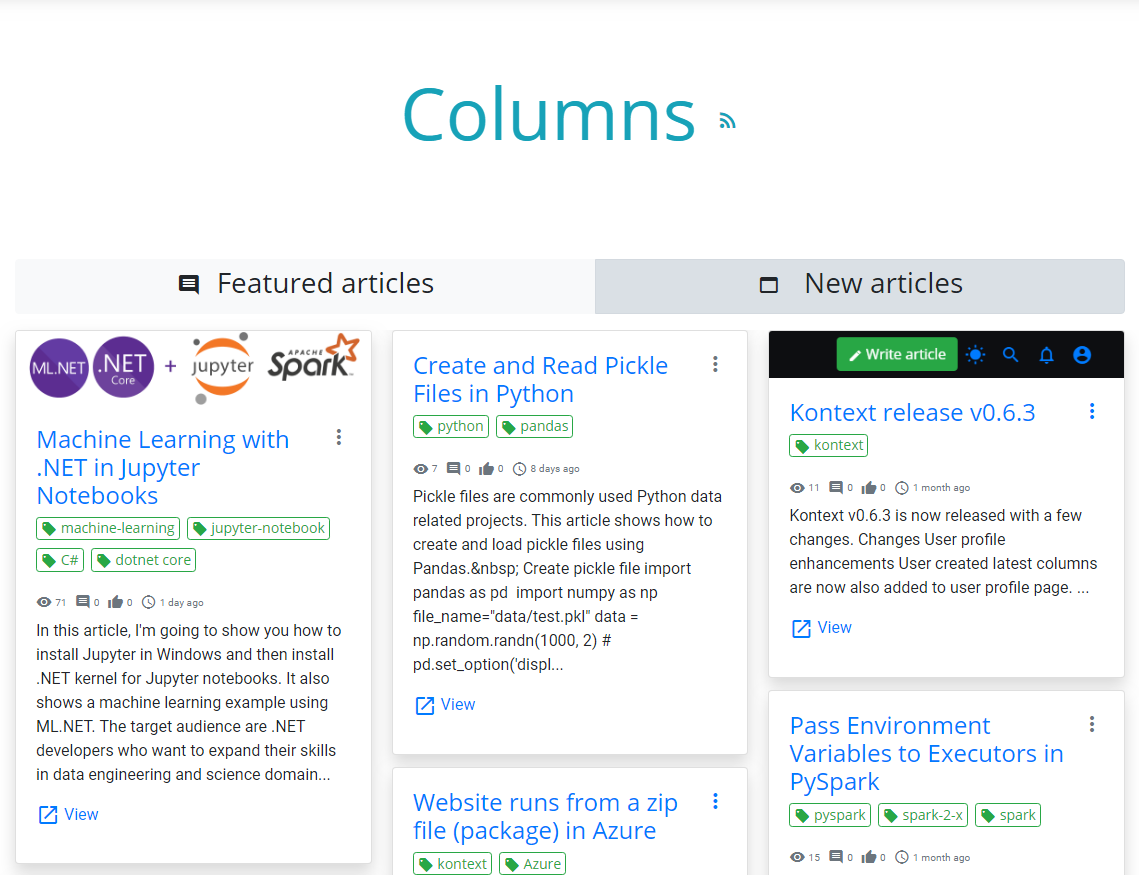
Task: Filter by the pandas tag
Action: point(534,426)
